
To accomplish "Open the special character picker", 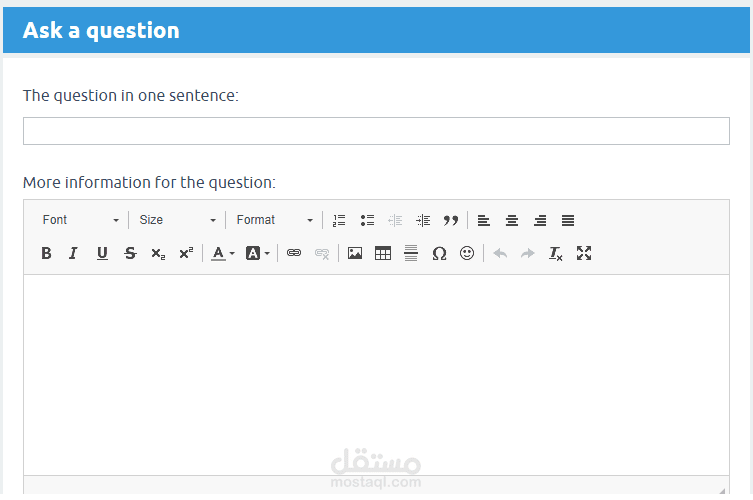I will pos(439,253).
